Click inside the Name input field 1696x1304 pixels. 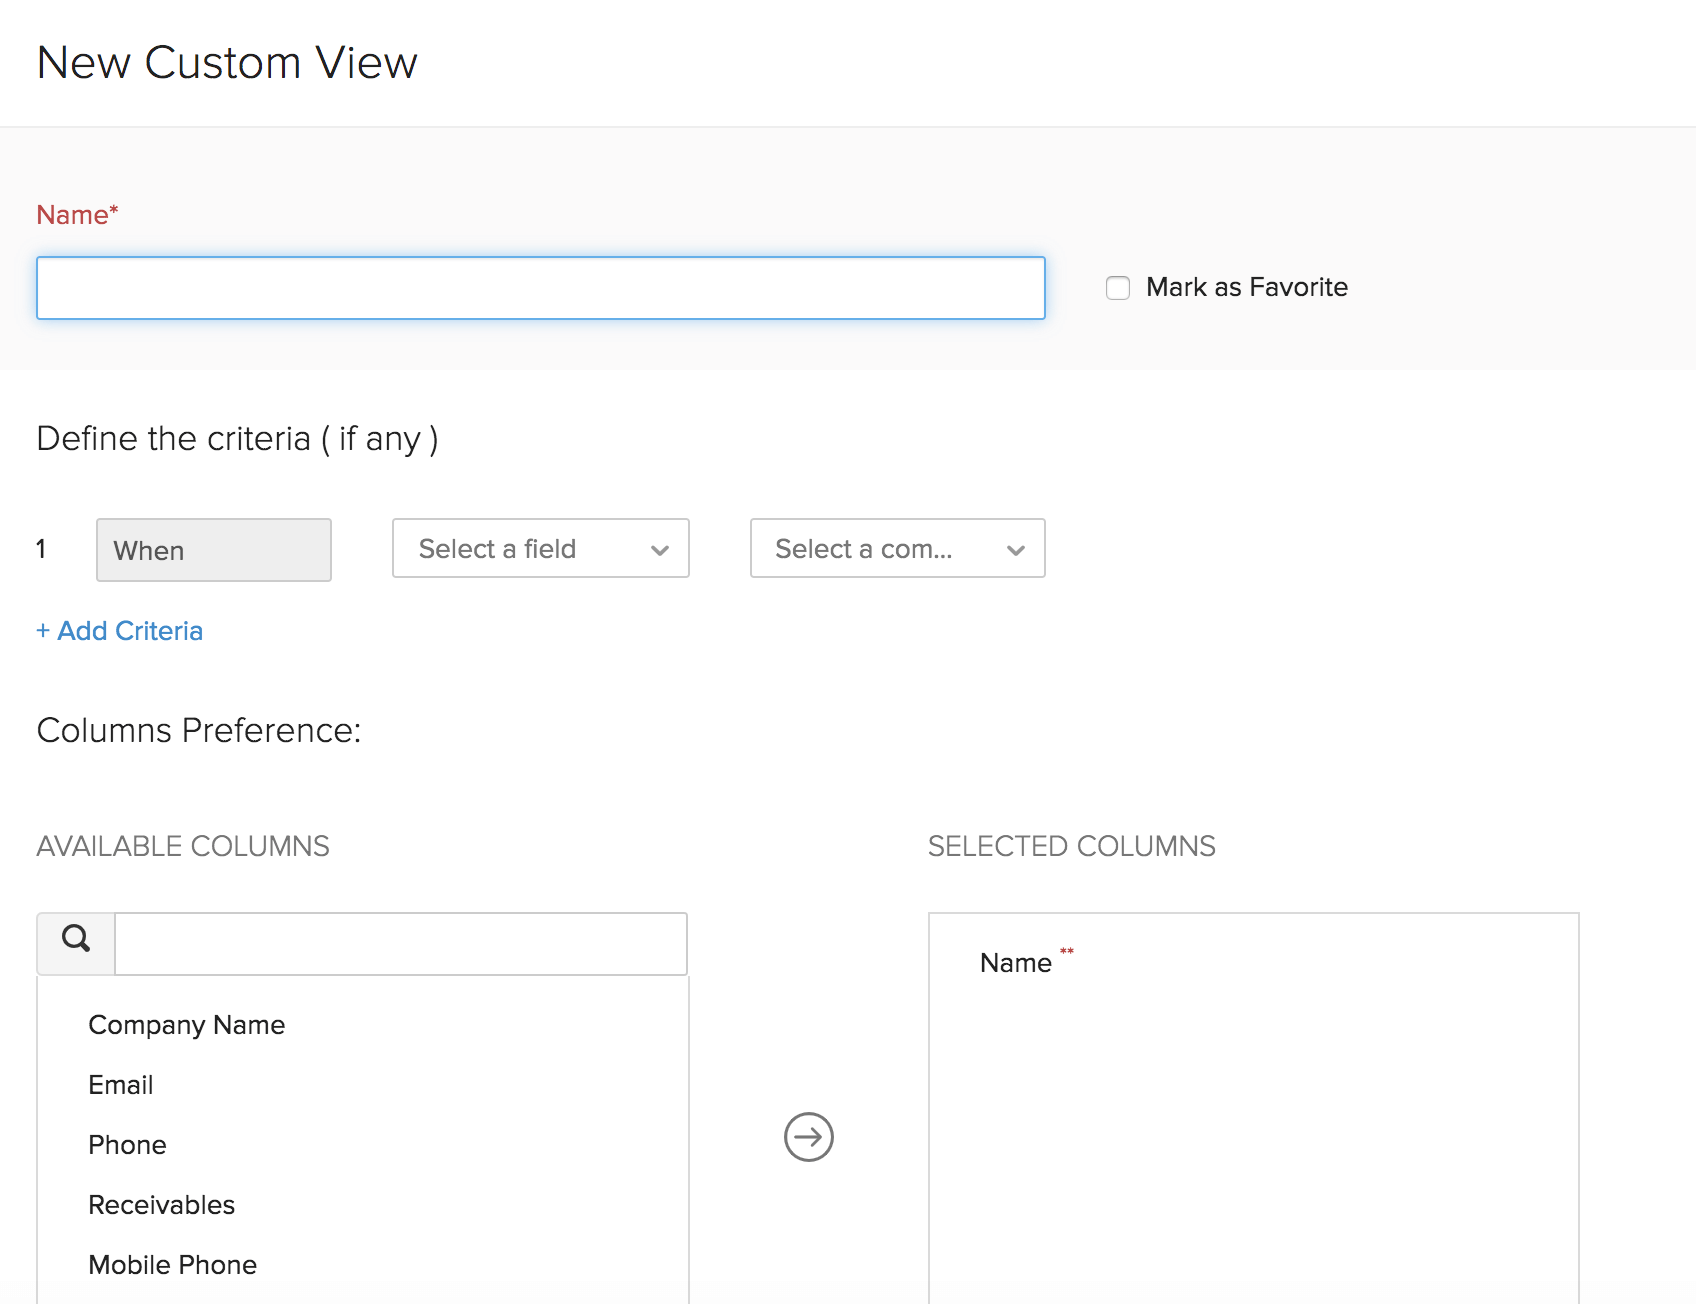541,287
